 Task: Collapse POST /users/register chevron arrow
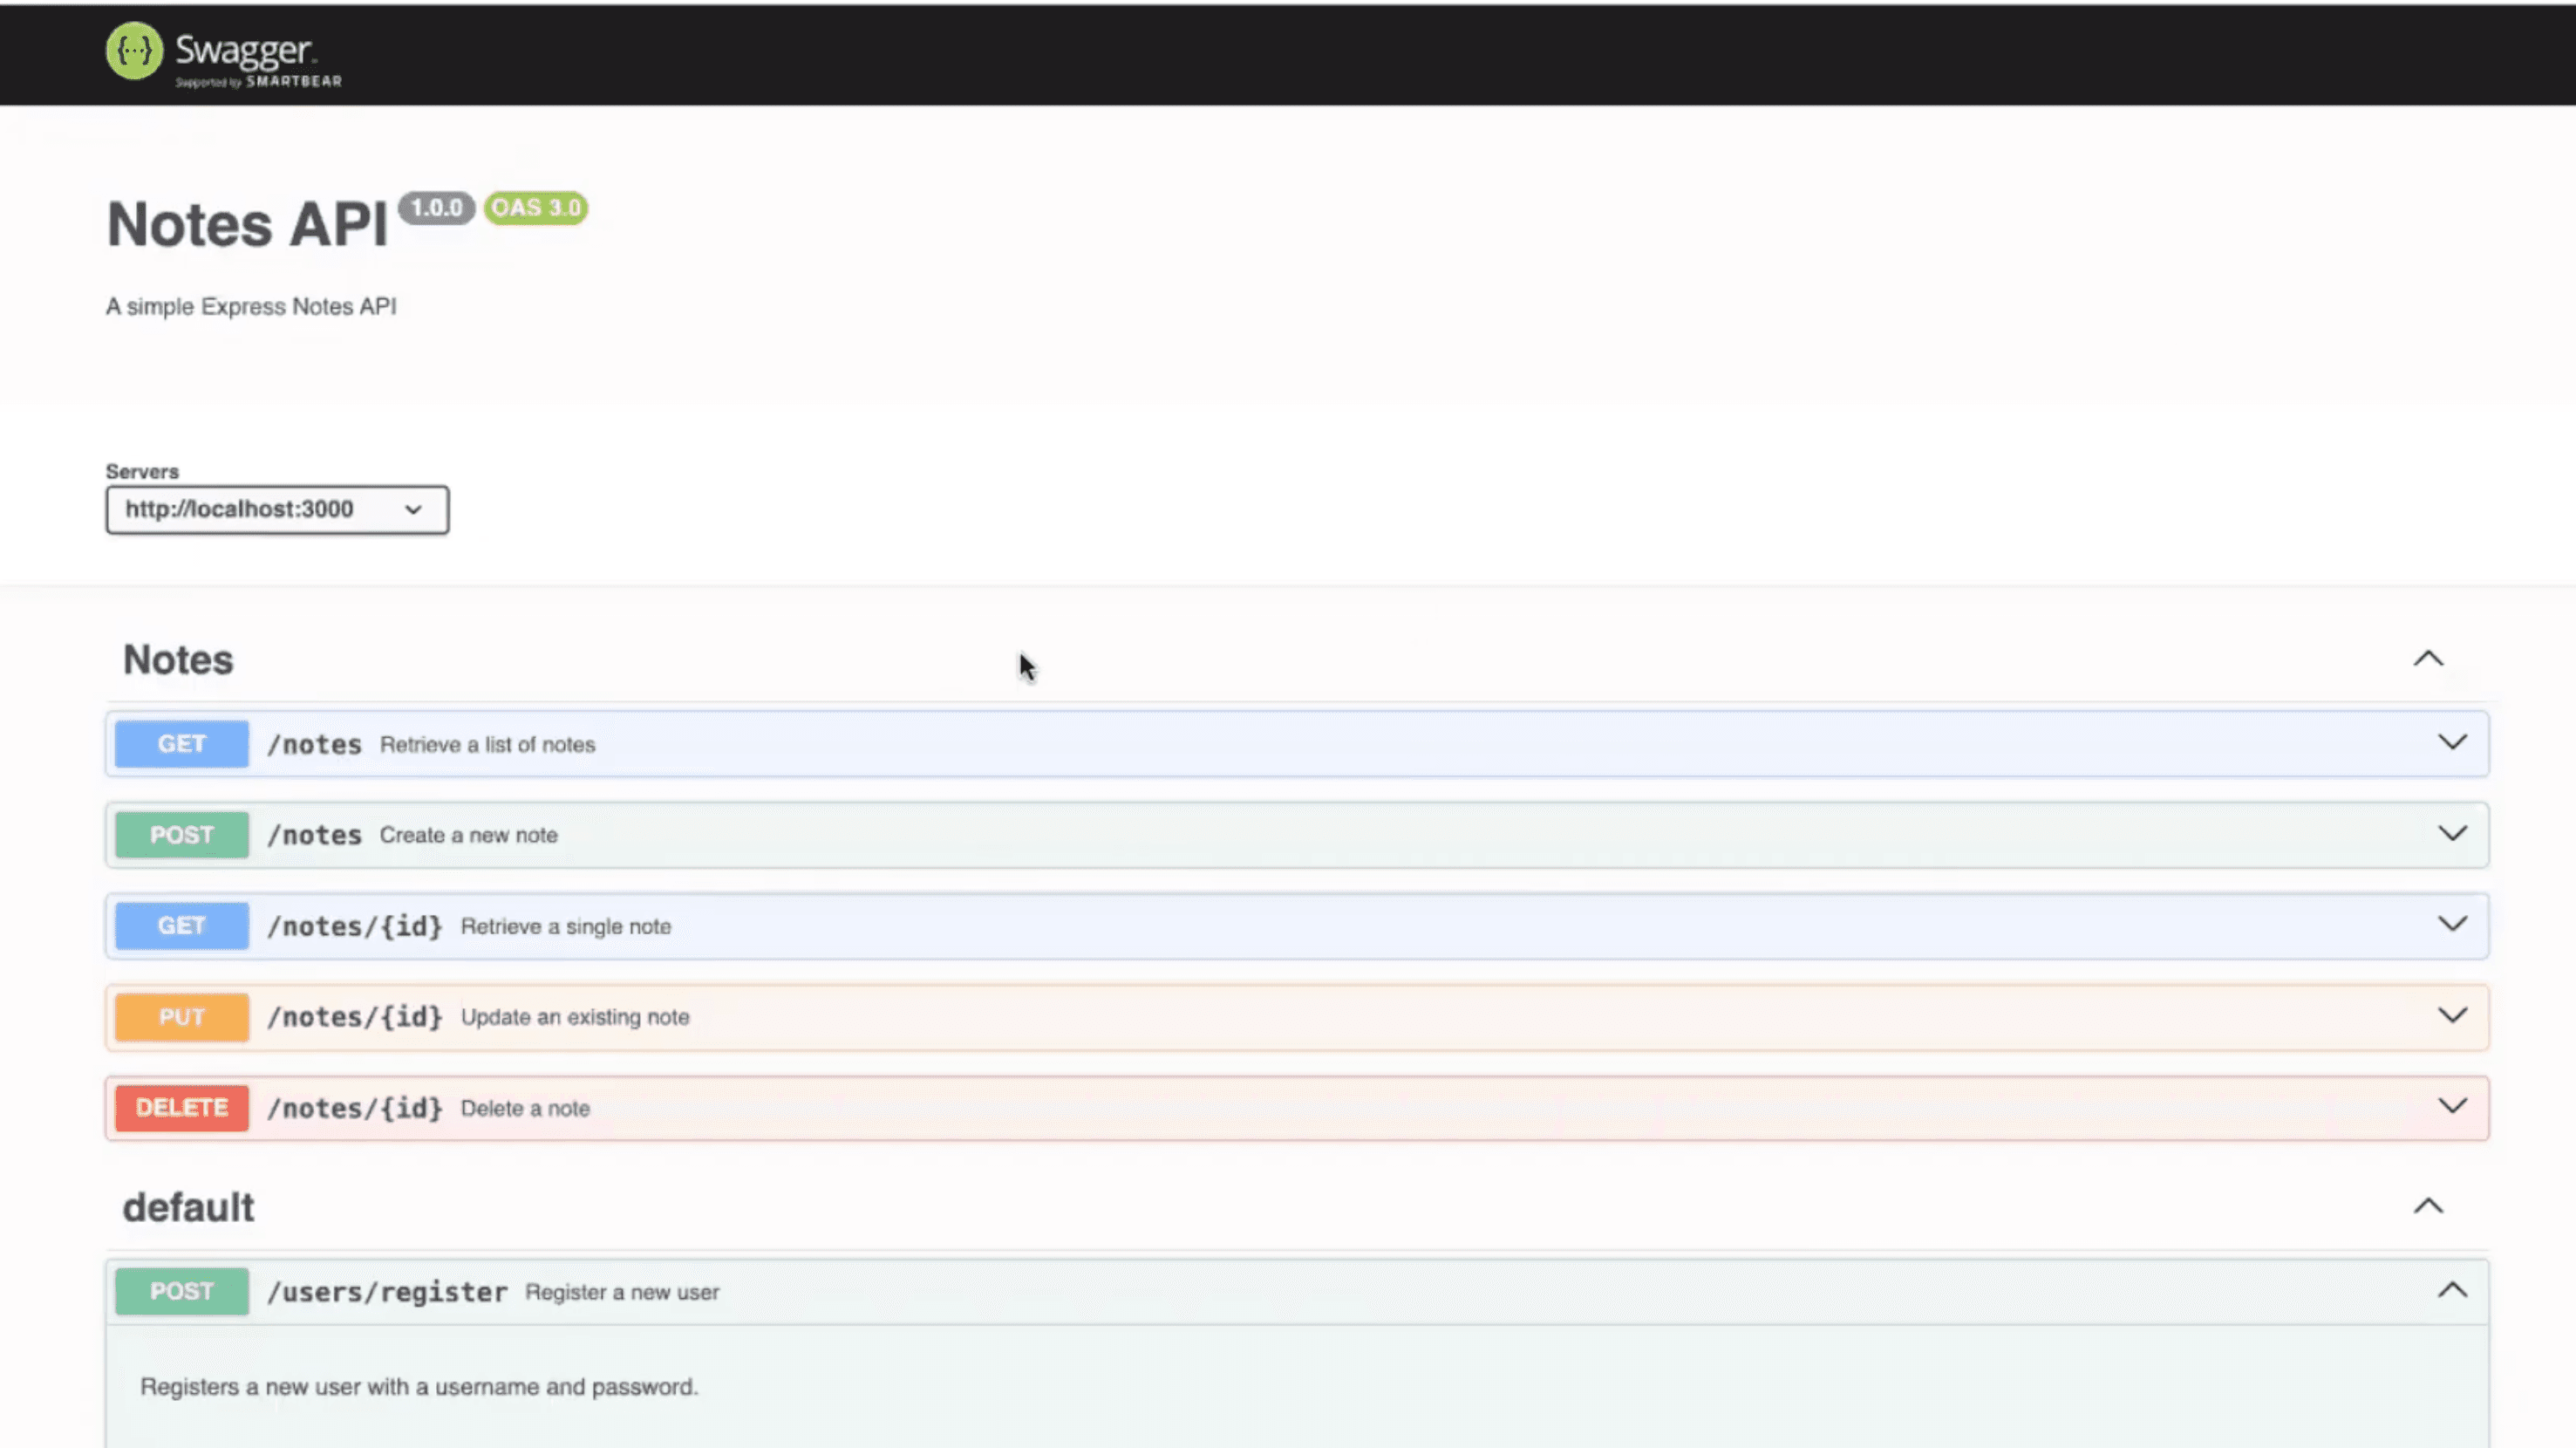[2452, 1290]
